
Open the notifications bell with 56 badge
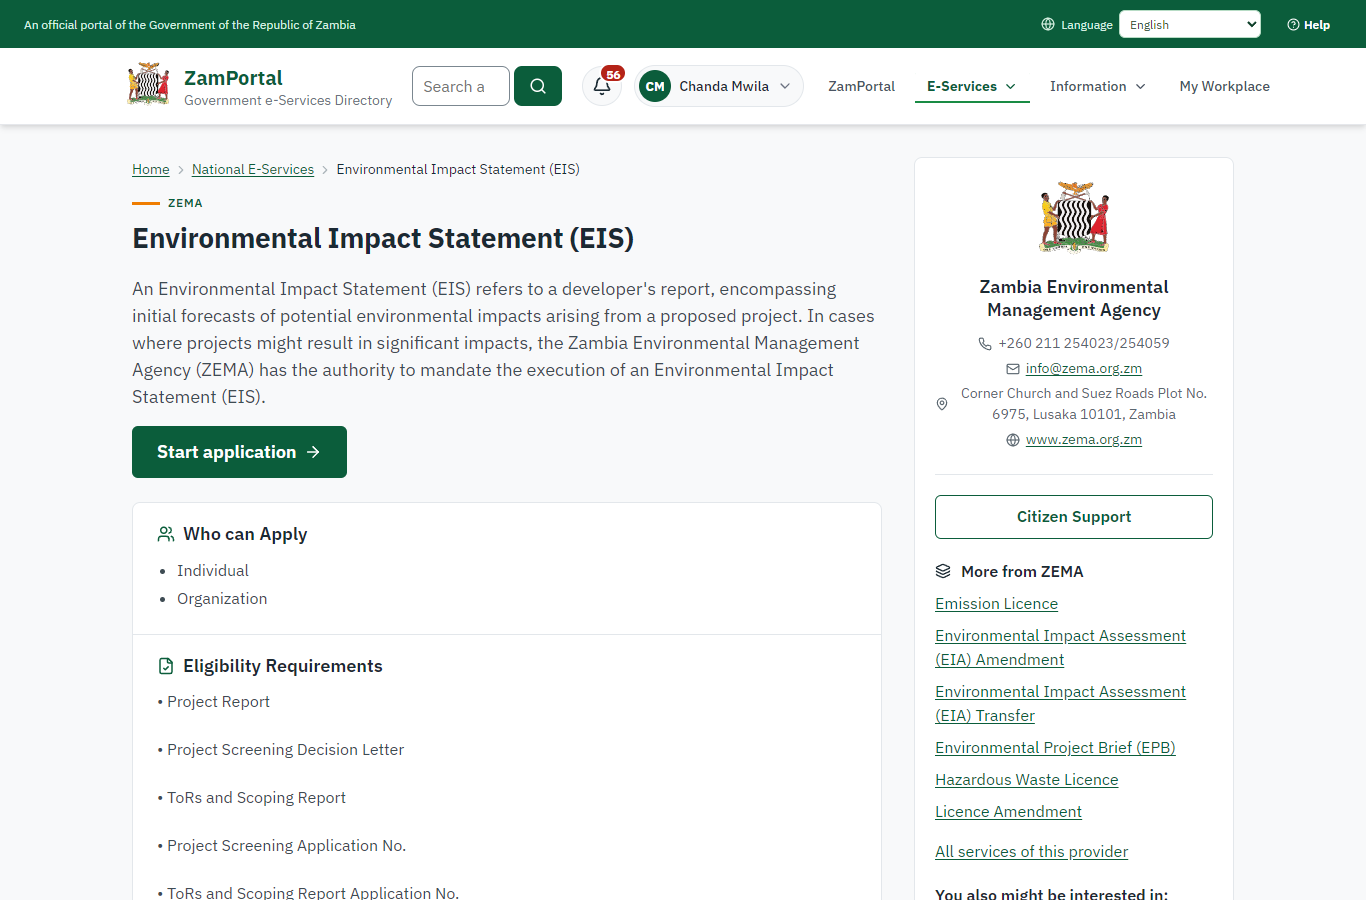pos(602,86)
